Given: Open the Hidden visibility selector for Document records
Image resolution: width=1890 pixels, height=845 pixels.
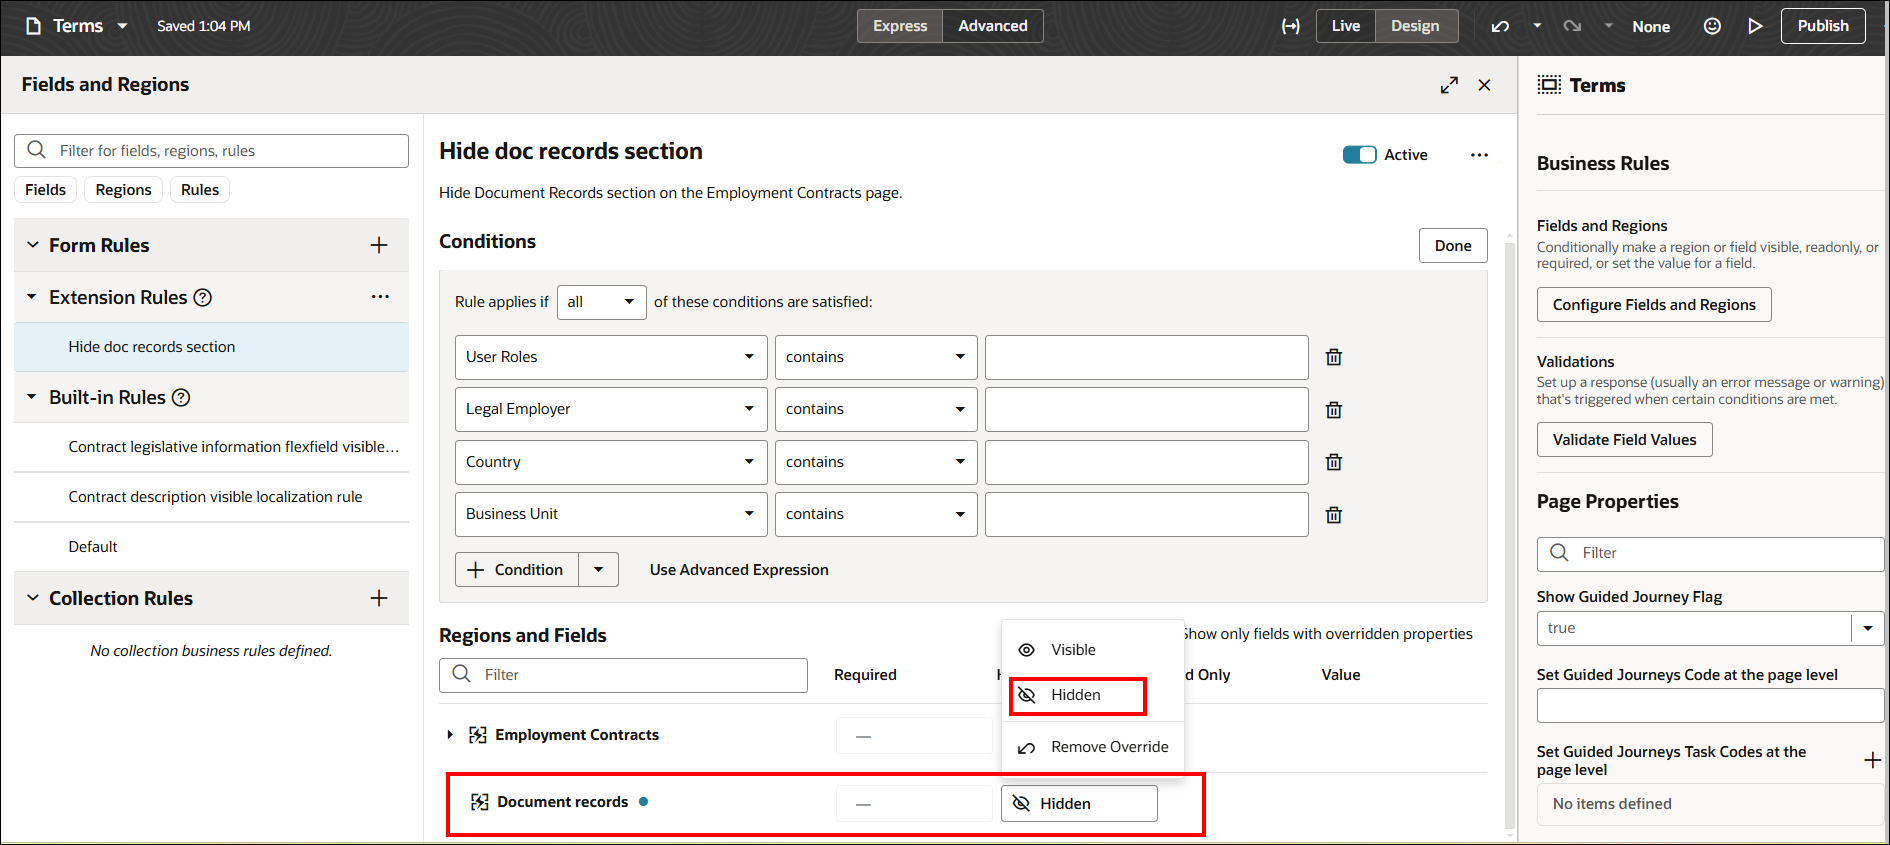Looking at the screenshot, I should click(1079, 804).
